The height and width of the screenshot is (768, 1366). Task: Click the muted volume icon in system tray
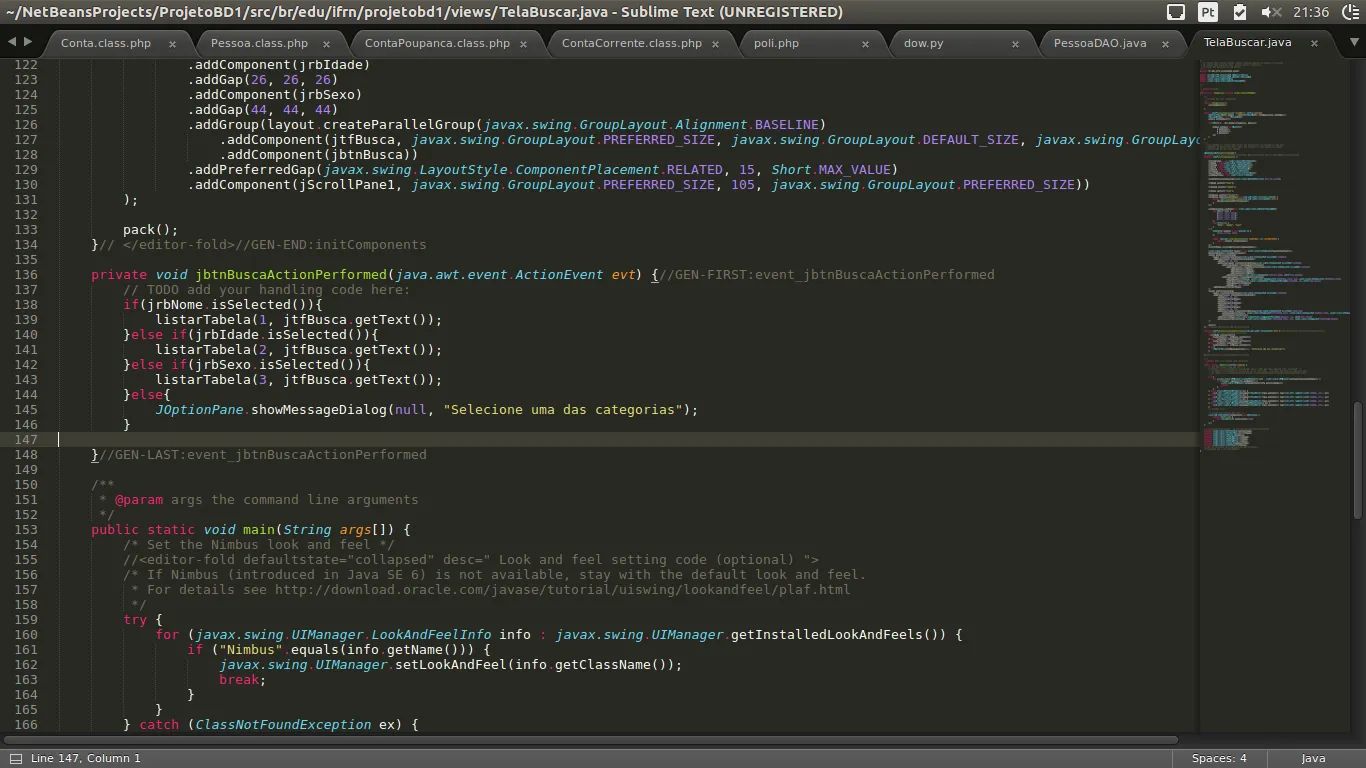pyautogui.click(x=1271, y=12)
